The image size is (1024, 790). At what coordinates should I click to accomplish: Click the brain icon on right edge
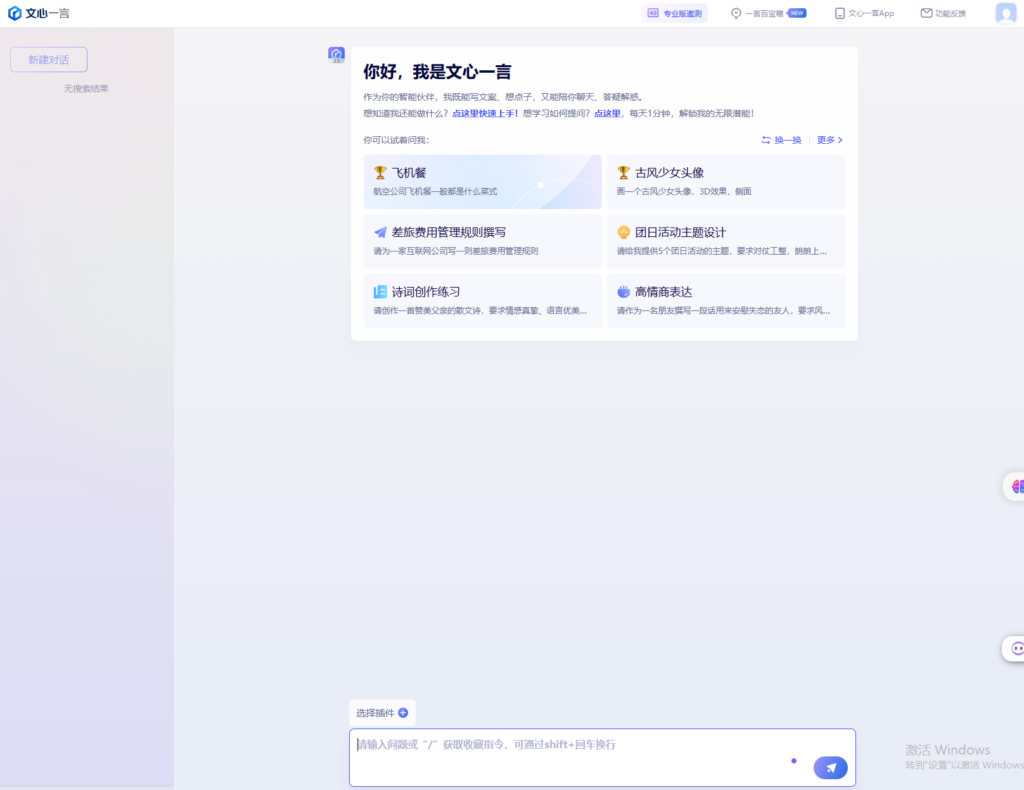coord(1017,486)
